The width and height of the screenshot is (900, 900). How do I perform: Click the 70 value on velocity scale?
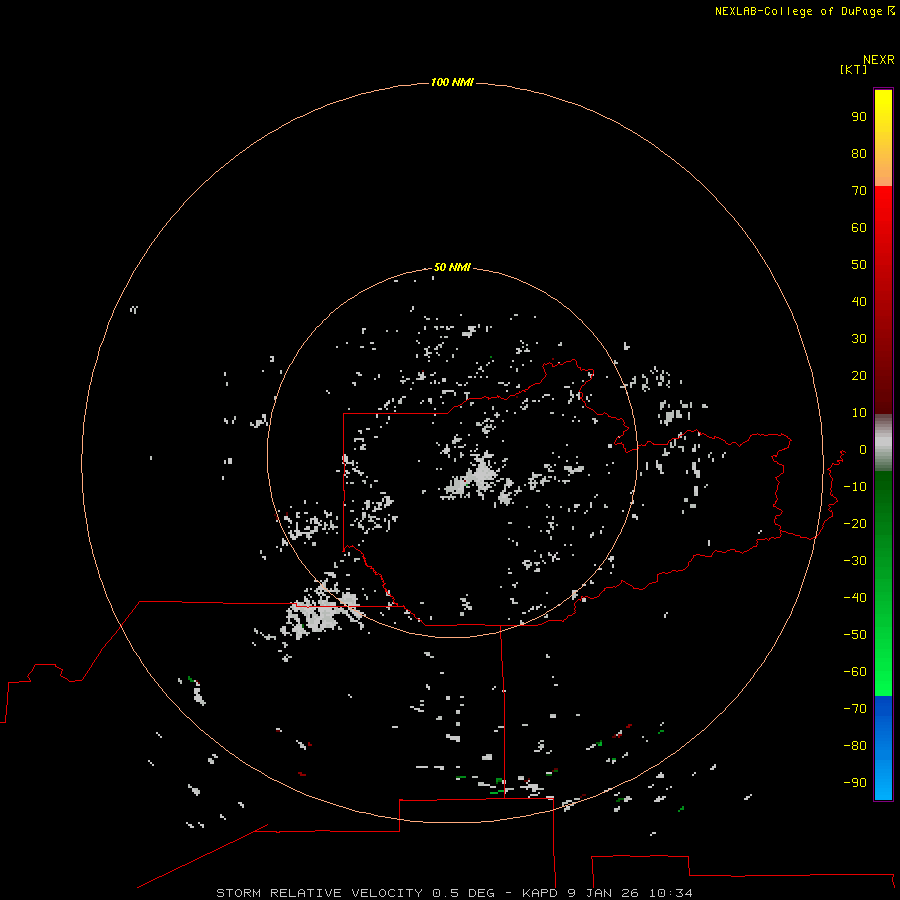(x=859, y=191)
